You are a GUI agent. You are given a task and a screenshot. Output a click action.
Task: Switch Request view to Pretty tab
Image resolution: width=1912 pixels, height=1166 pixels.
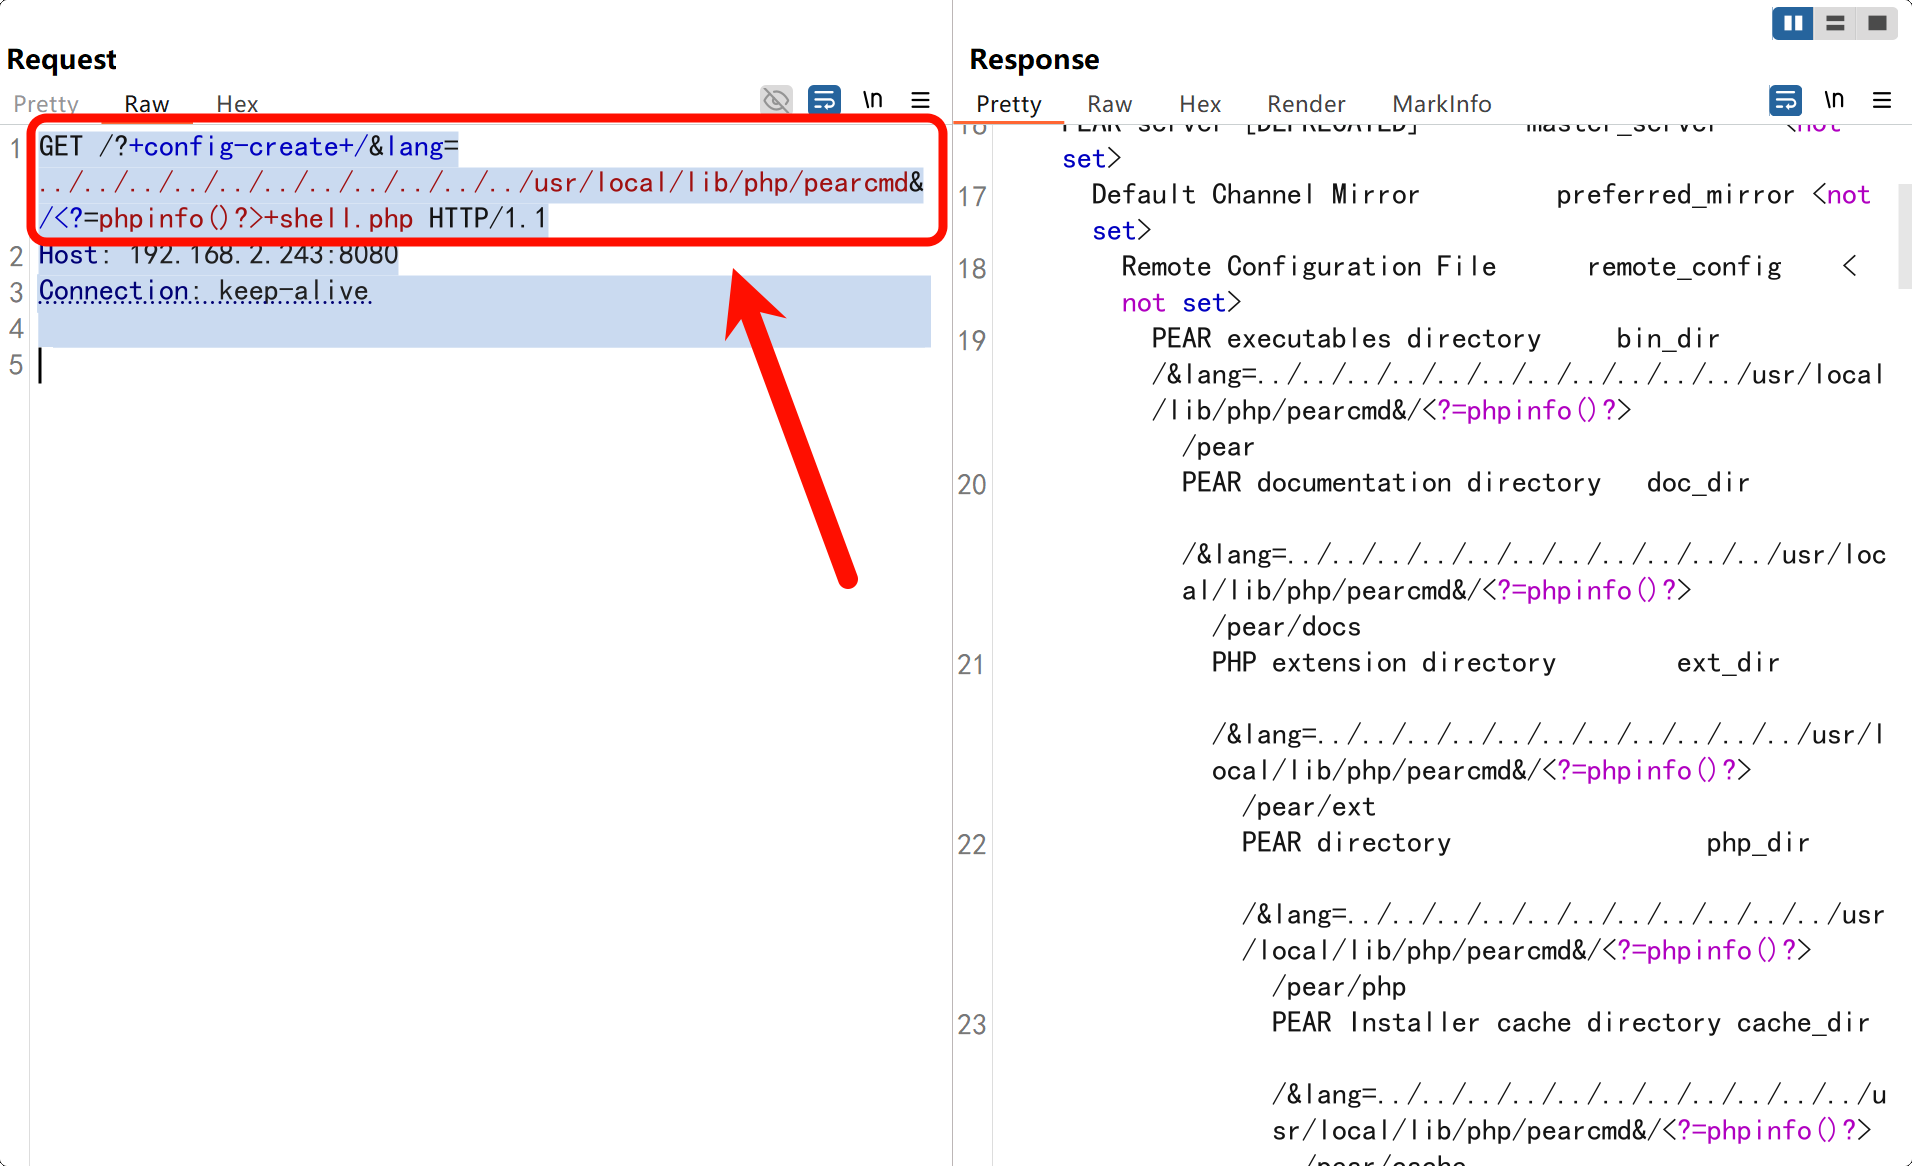tap(46, 104)
